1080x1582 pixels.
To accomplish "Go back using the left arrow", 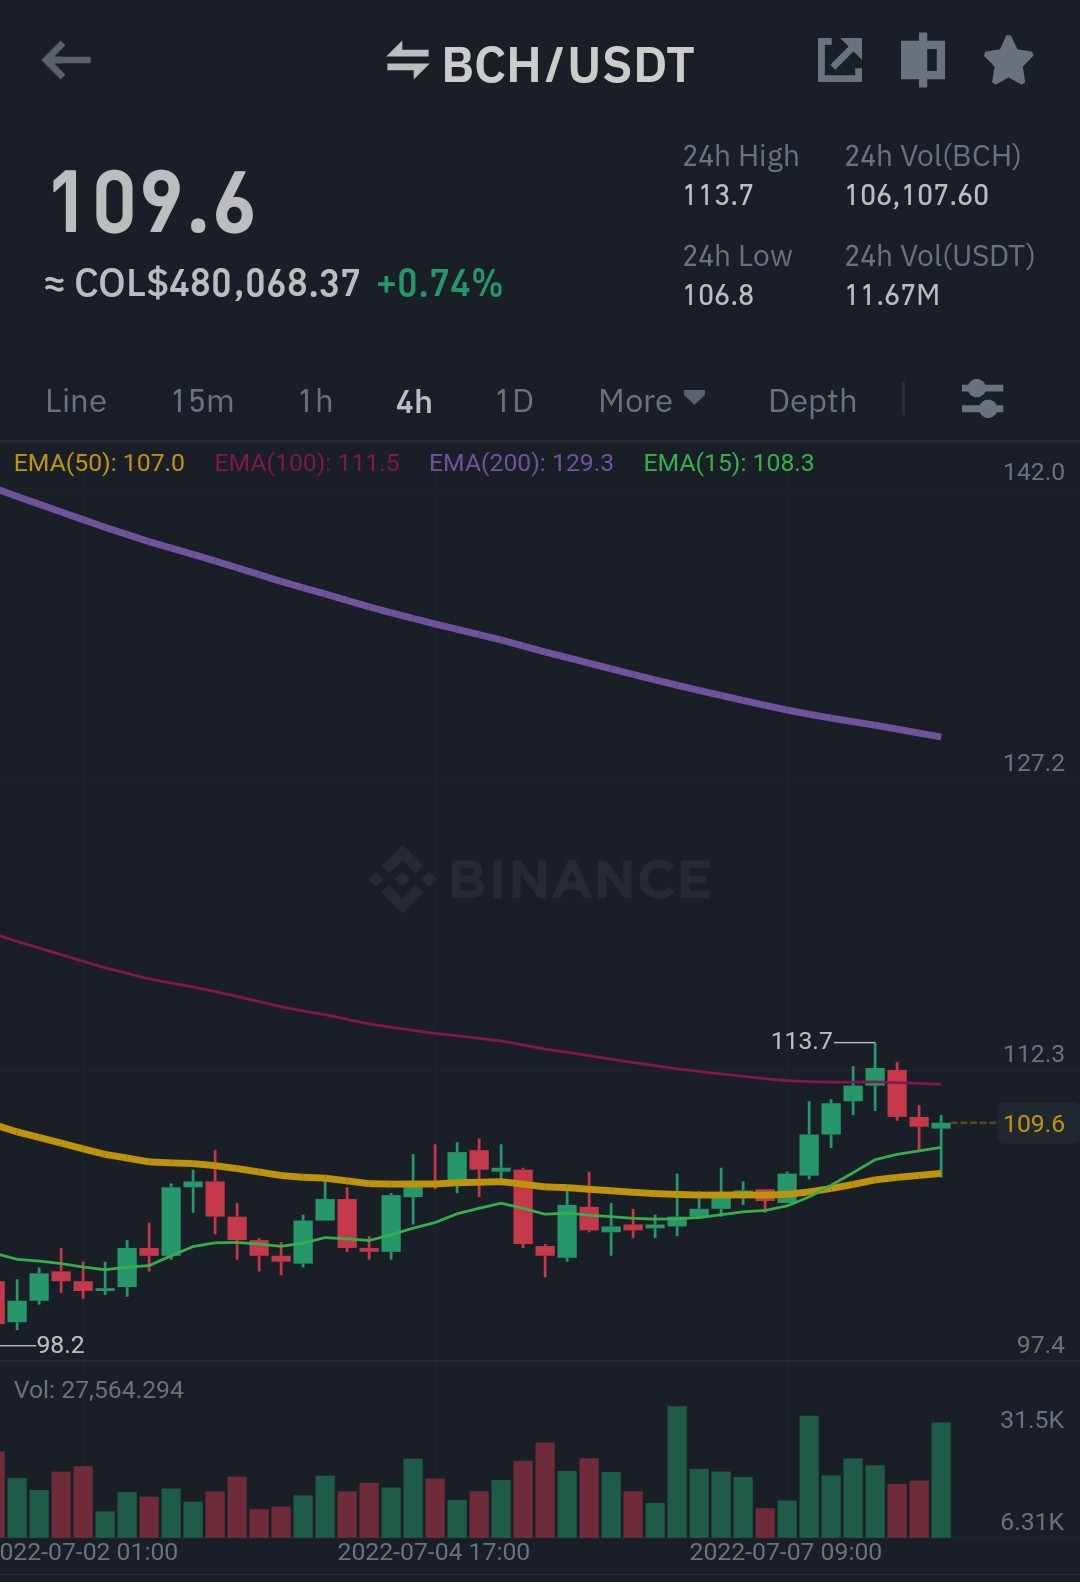I will coord(66,61).
